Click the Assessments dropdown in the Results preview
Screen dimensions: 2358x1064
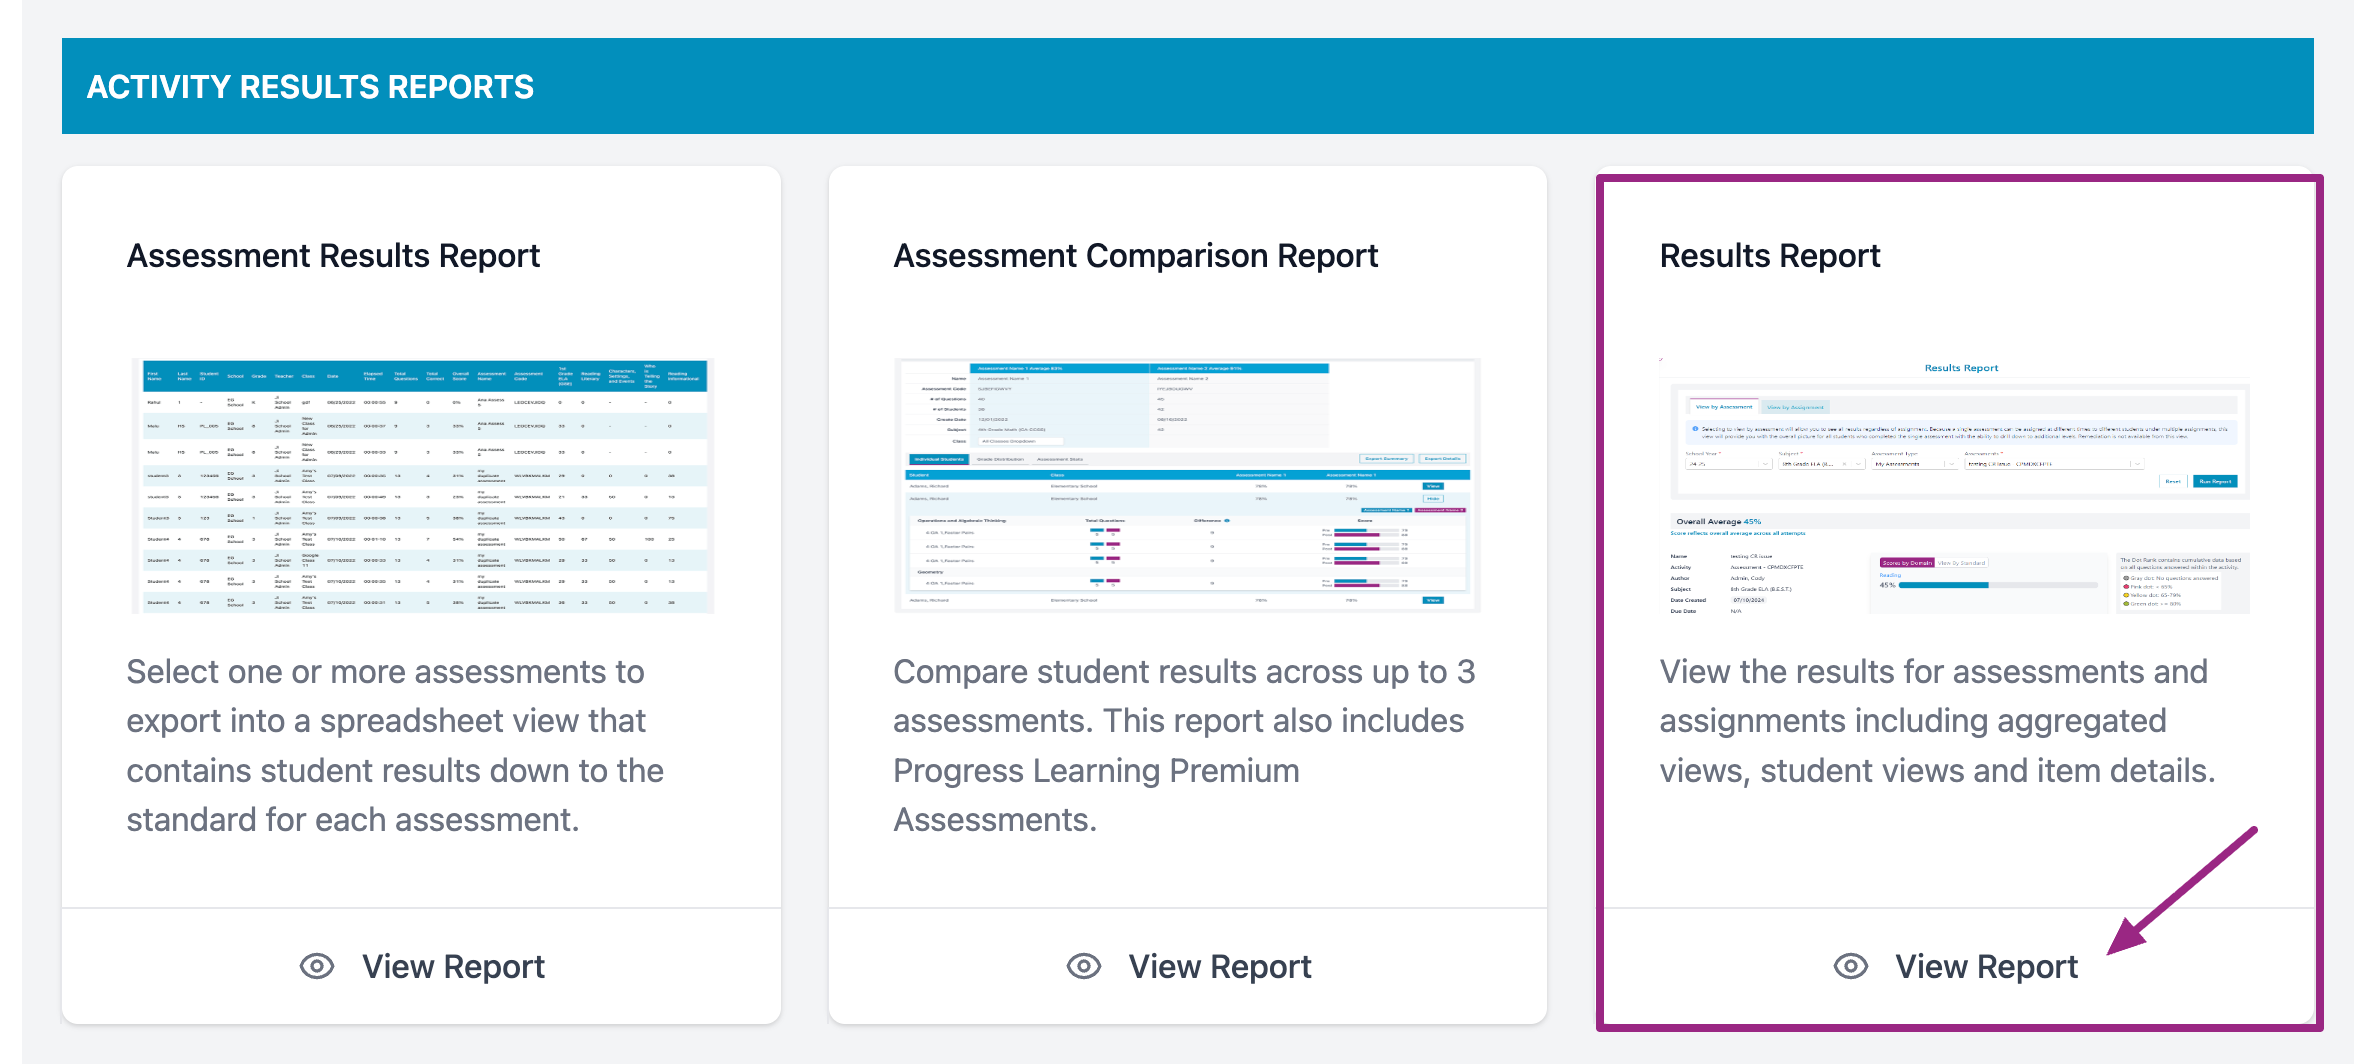[2053, 464]
